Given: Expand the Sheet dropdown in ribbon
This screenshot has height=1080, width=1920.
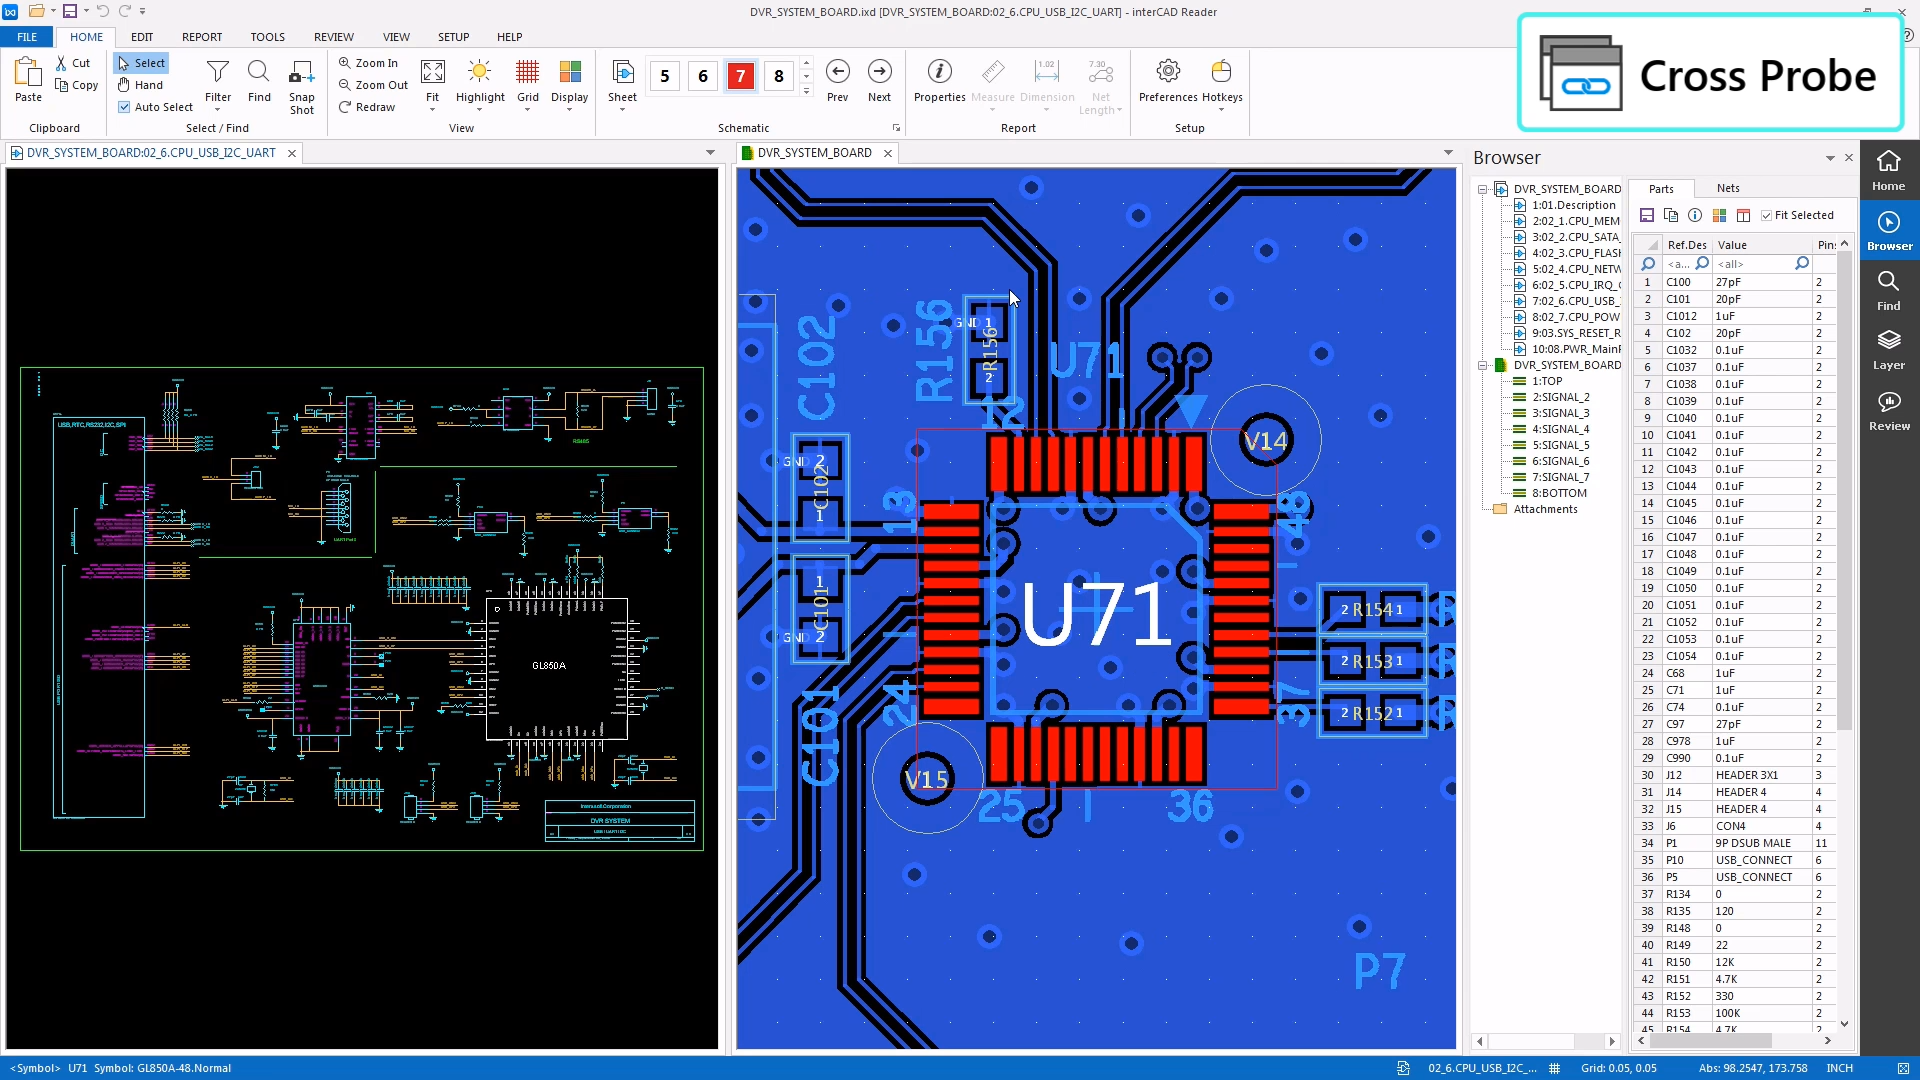Looking at the screenshot, I should [622, 110].
